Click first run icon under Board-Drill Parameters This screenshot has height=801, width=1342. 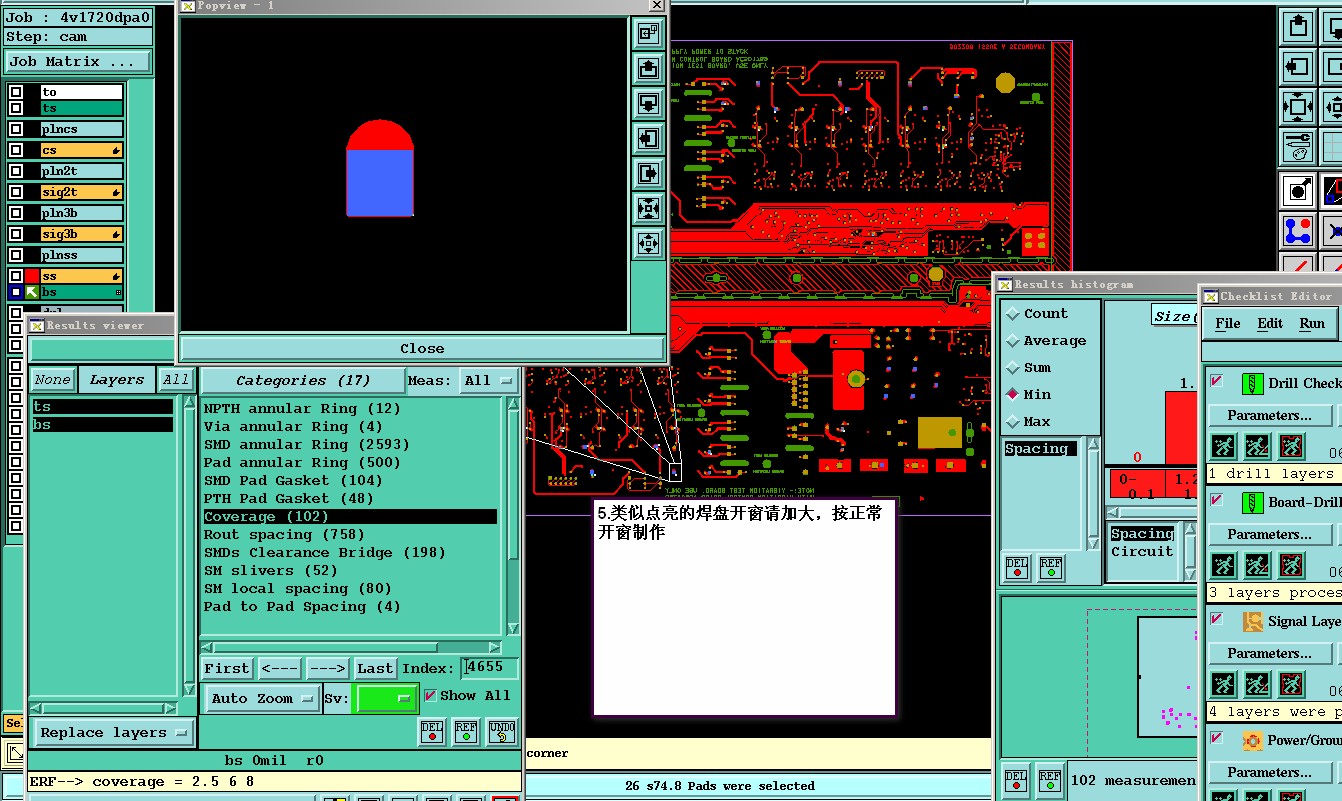point(1223,564)
